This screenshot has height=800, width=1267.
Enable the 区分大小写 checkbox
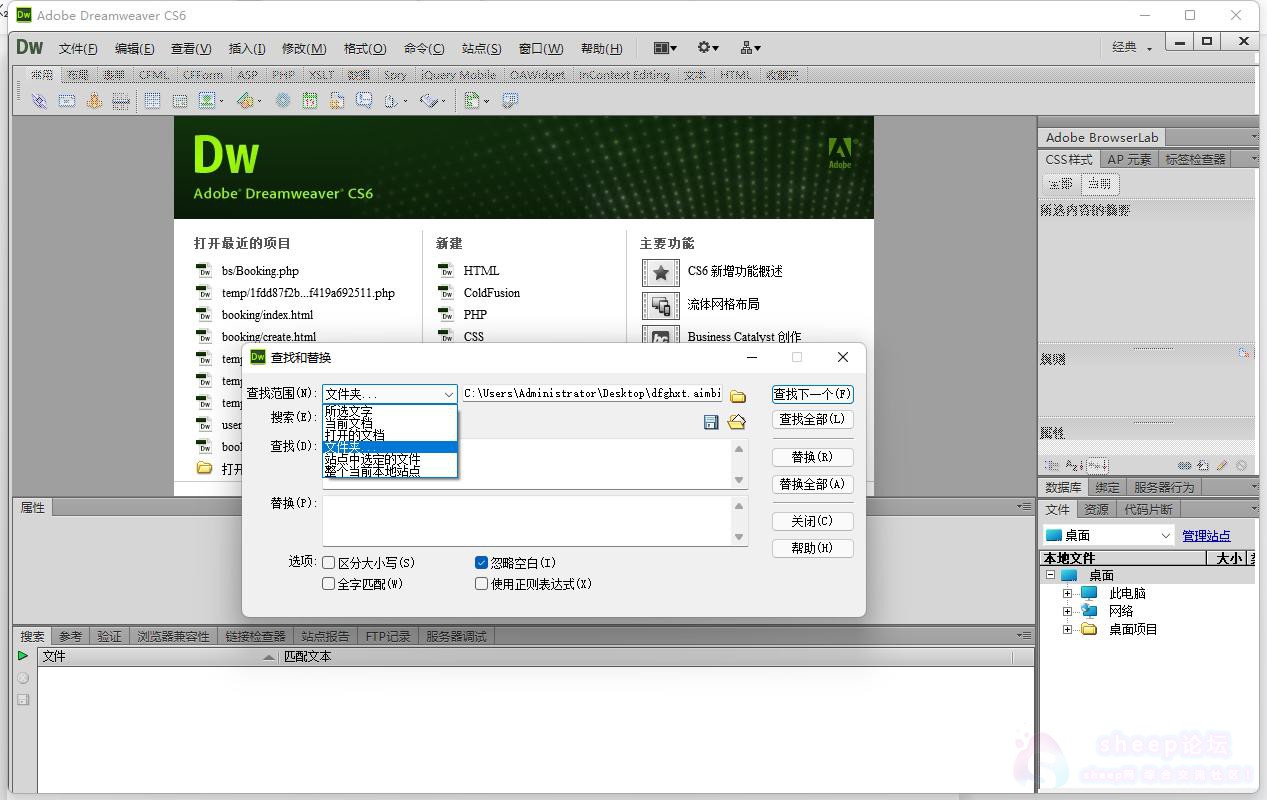coord(328,563)
